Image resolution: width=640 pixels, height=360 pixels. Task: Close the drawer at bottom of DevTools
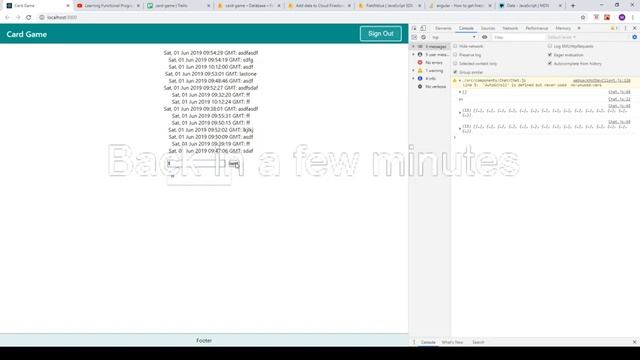click(635, 342)
